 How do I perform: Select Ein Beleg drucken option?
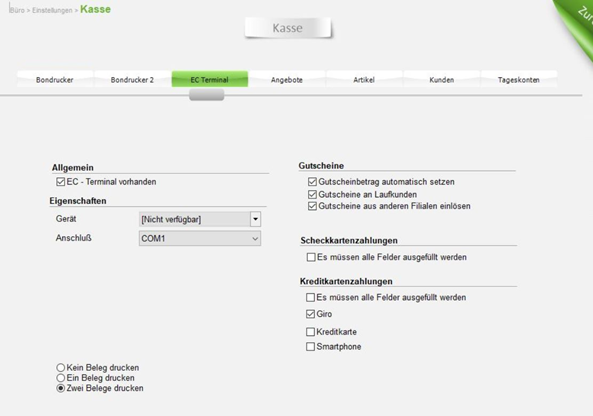pos(61,378)
